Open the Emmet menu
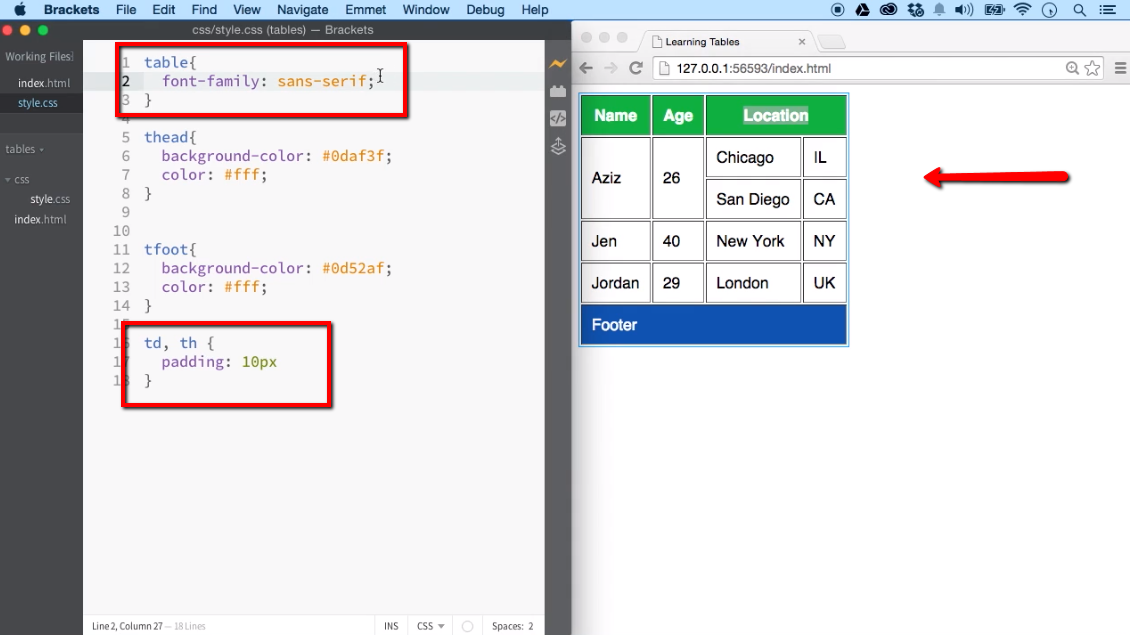 click(x=365, y=10)
